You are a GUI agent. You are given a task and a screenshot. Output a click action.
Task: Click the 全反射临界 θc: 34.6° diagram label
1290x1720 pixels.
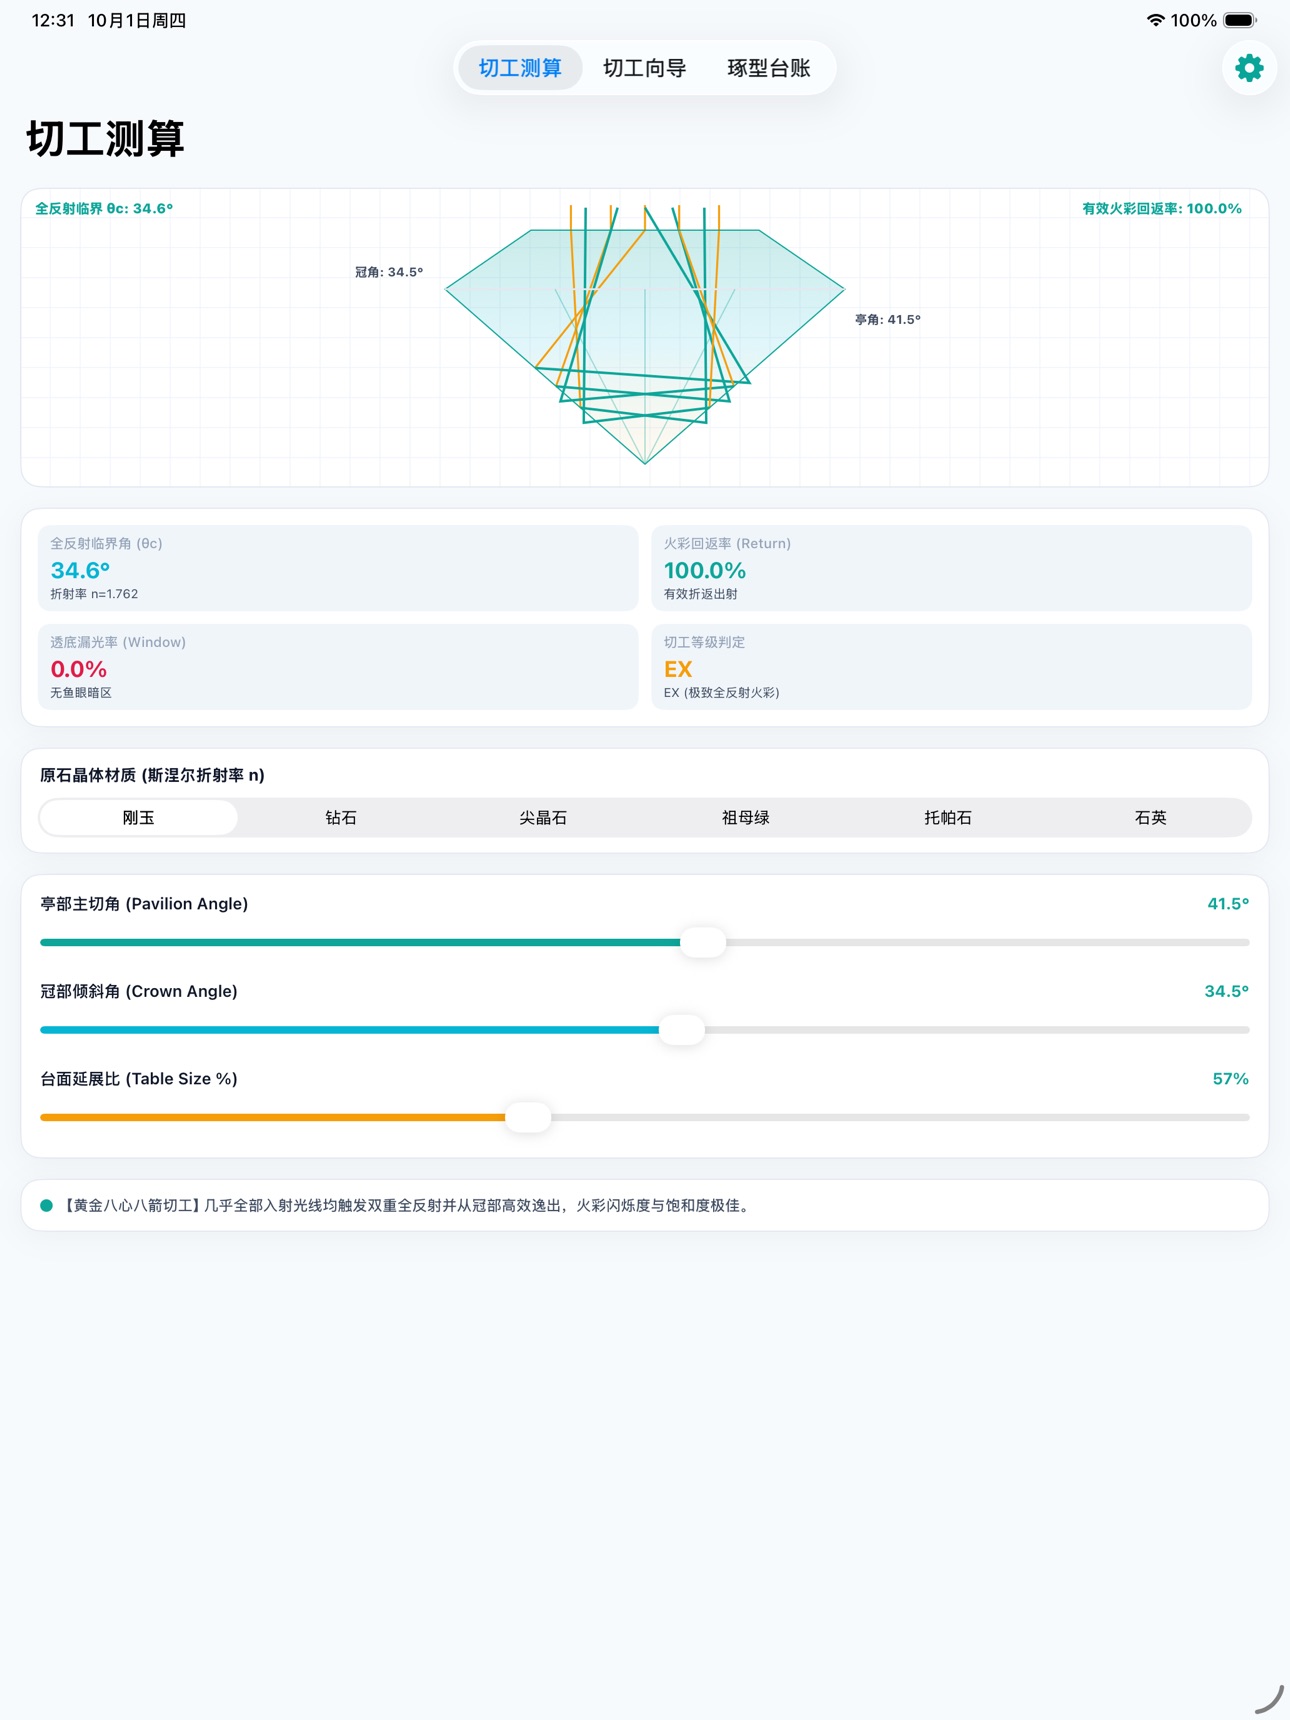click(104, 208)
